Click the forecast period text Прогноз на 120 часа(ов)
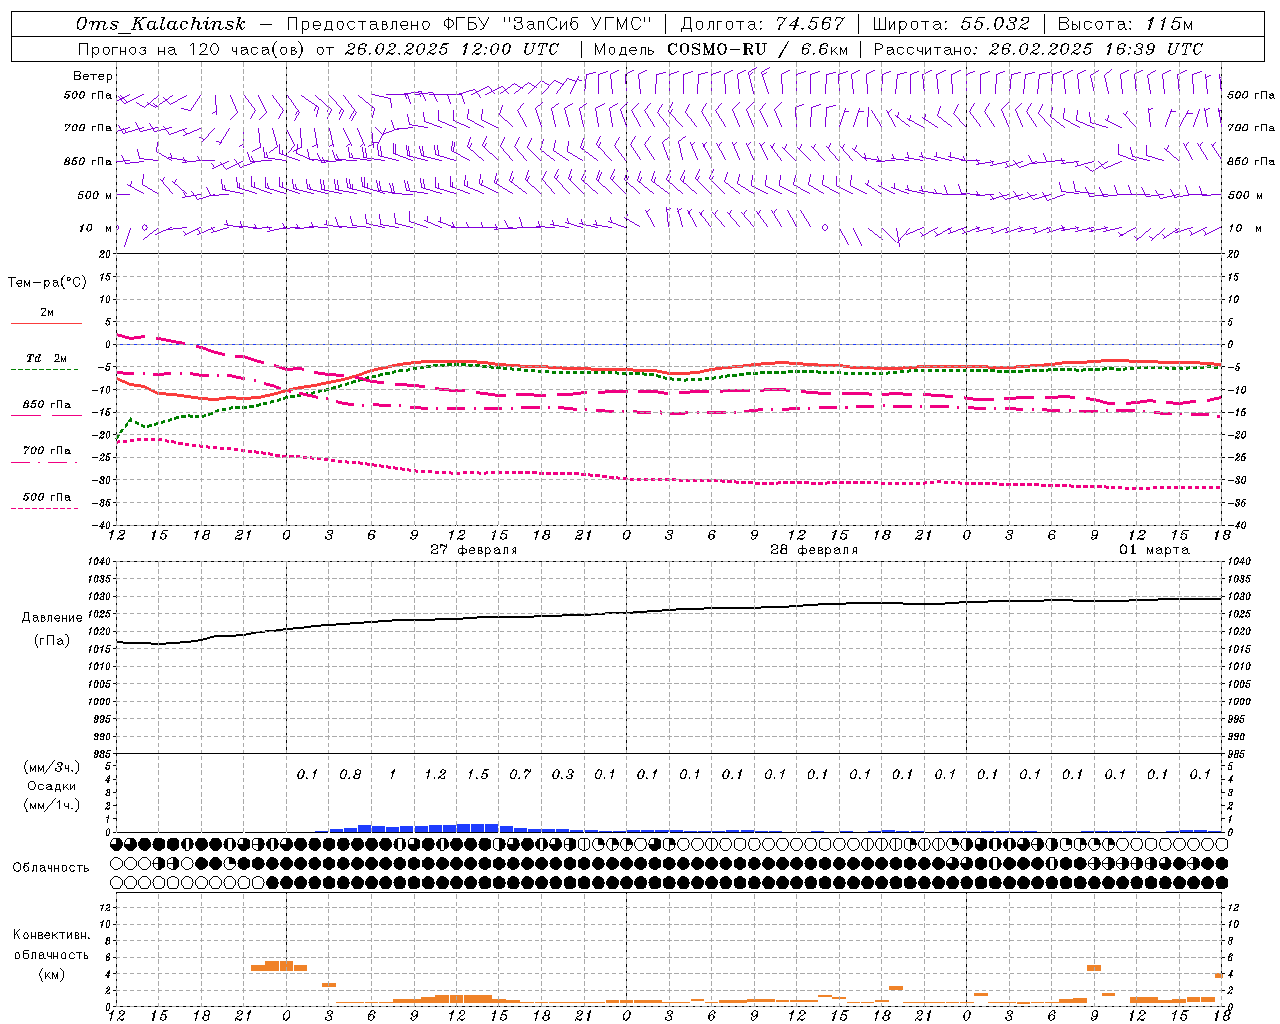Viewport: 1280px width, 1024px height. [x=193, y=49]
